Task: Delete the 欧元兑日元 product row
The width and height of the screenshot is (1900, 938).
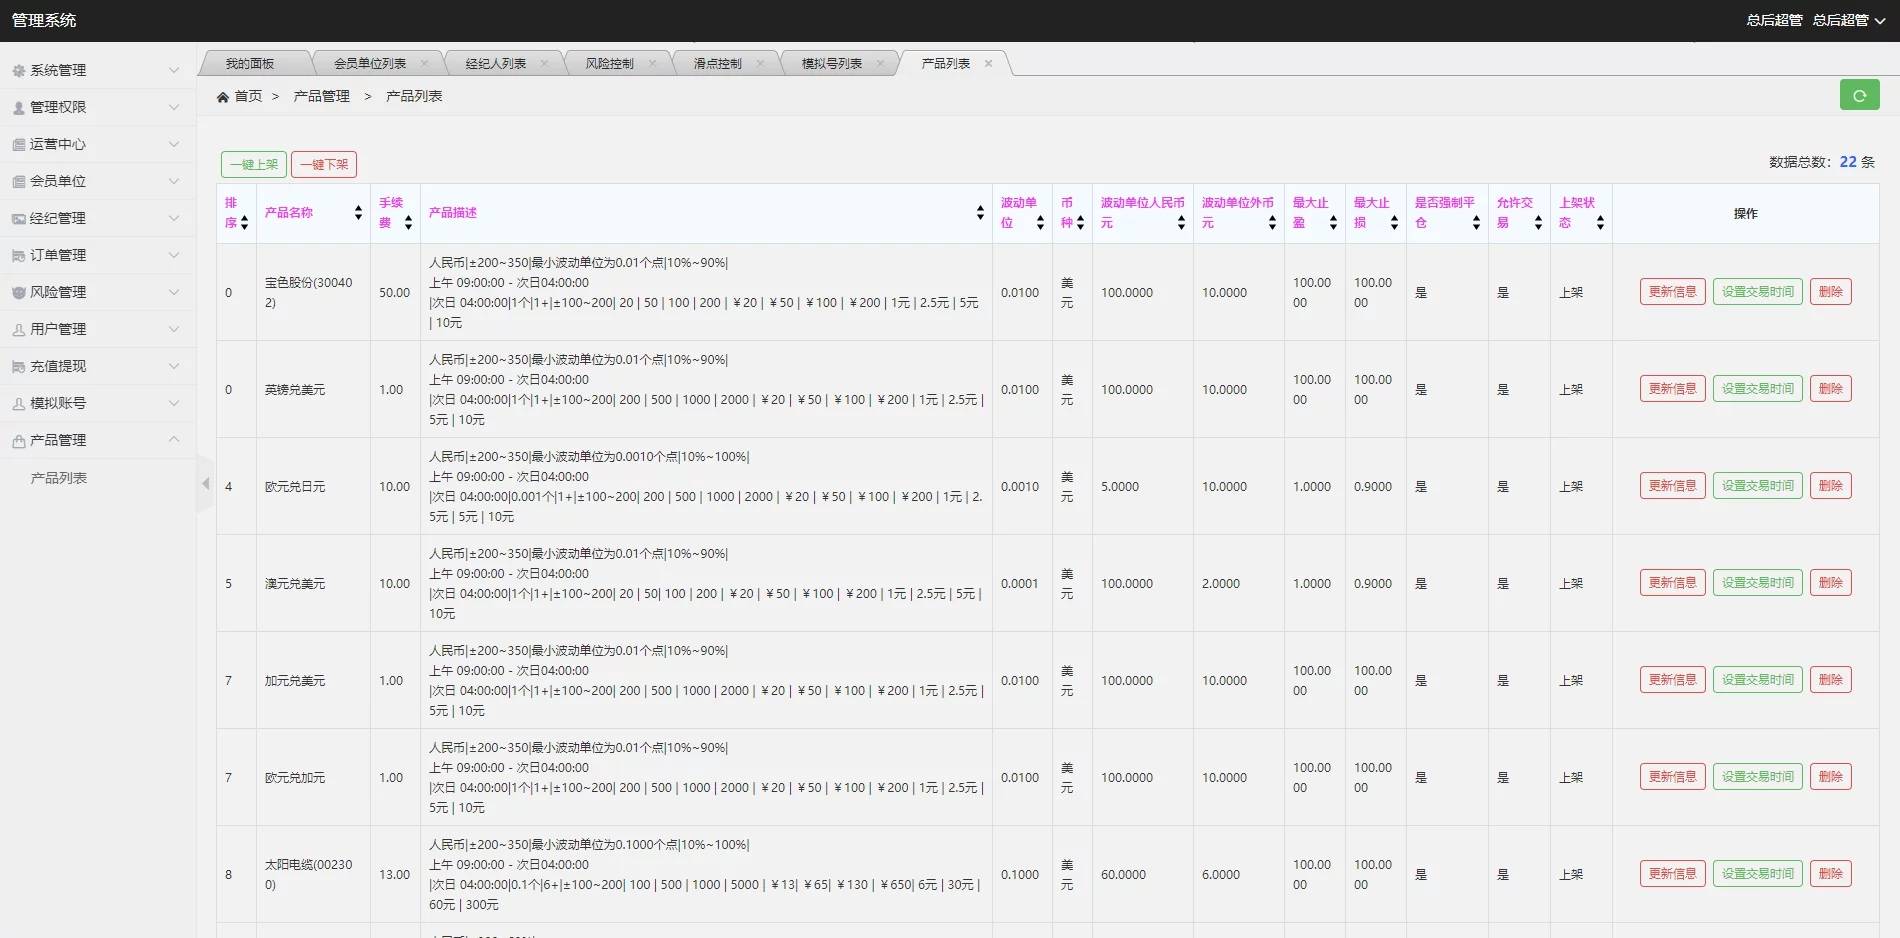Action: point(1830,486)
